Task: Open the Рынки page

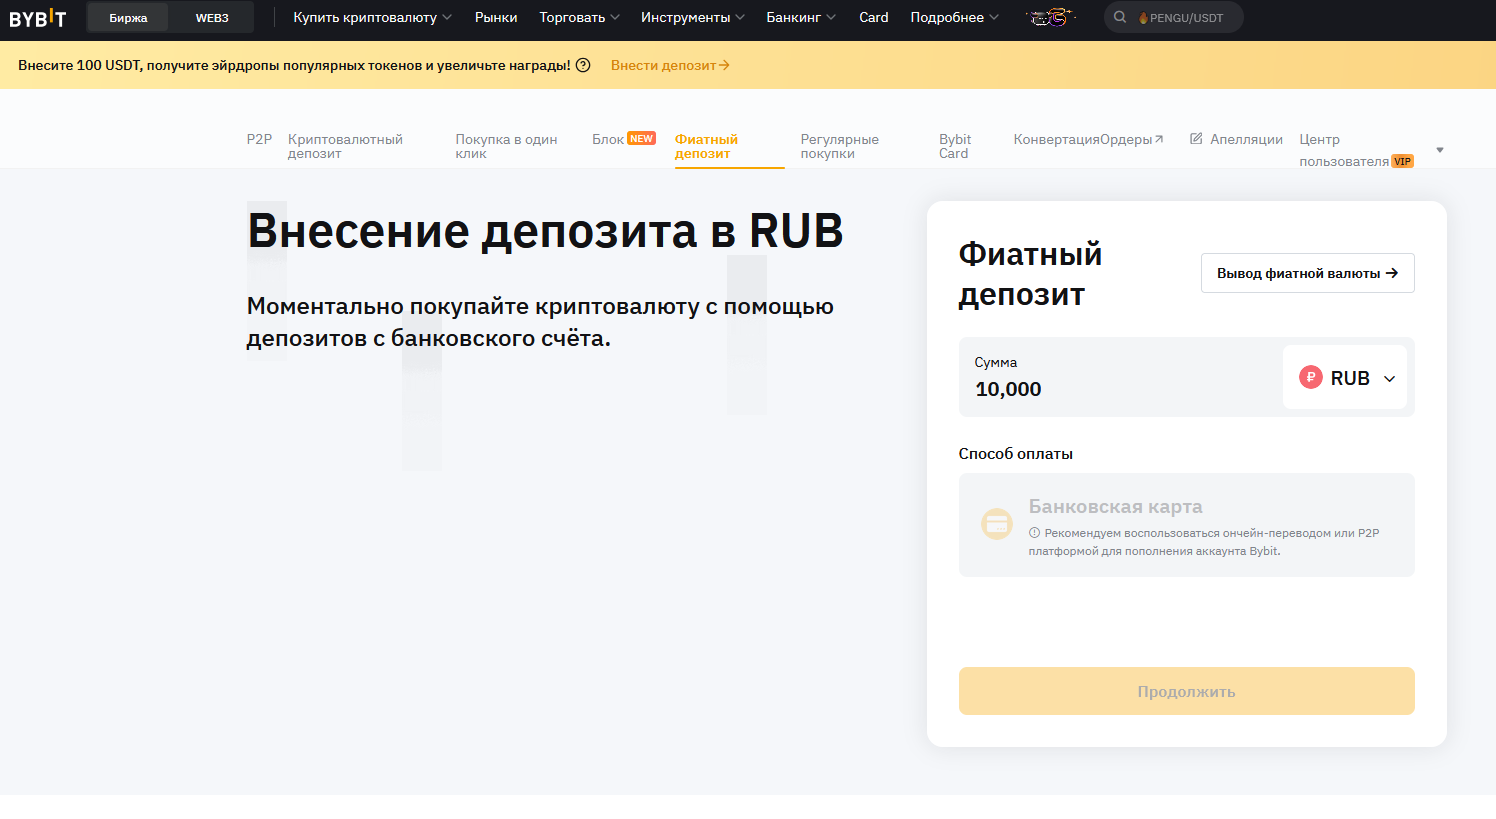Action: pos(496,18)
